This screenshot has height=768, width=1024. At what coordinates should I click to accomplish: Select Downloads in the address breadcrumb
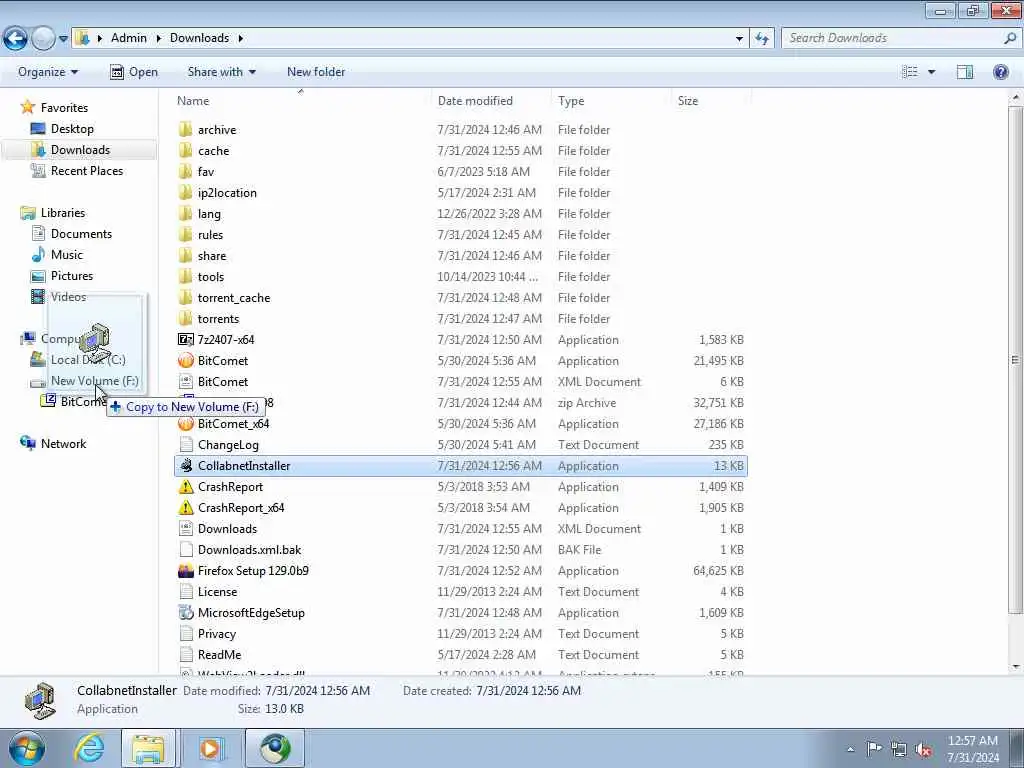199,38
